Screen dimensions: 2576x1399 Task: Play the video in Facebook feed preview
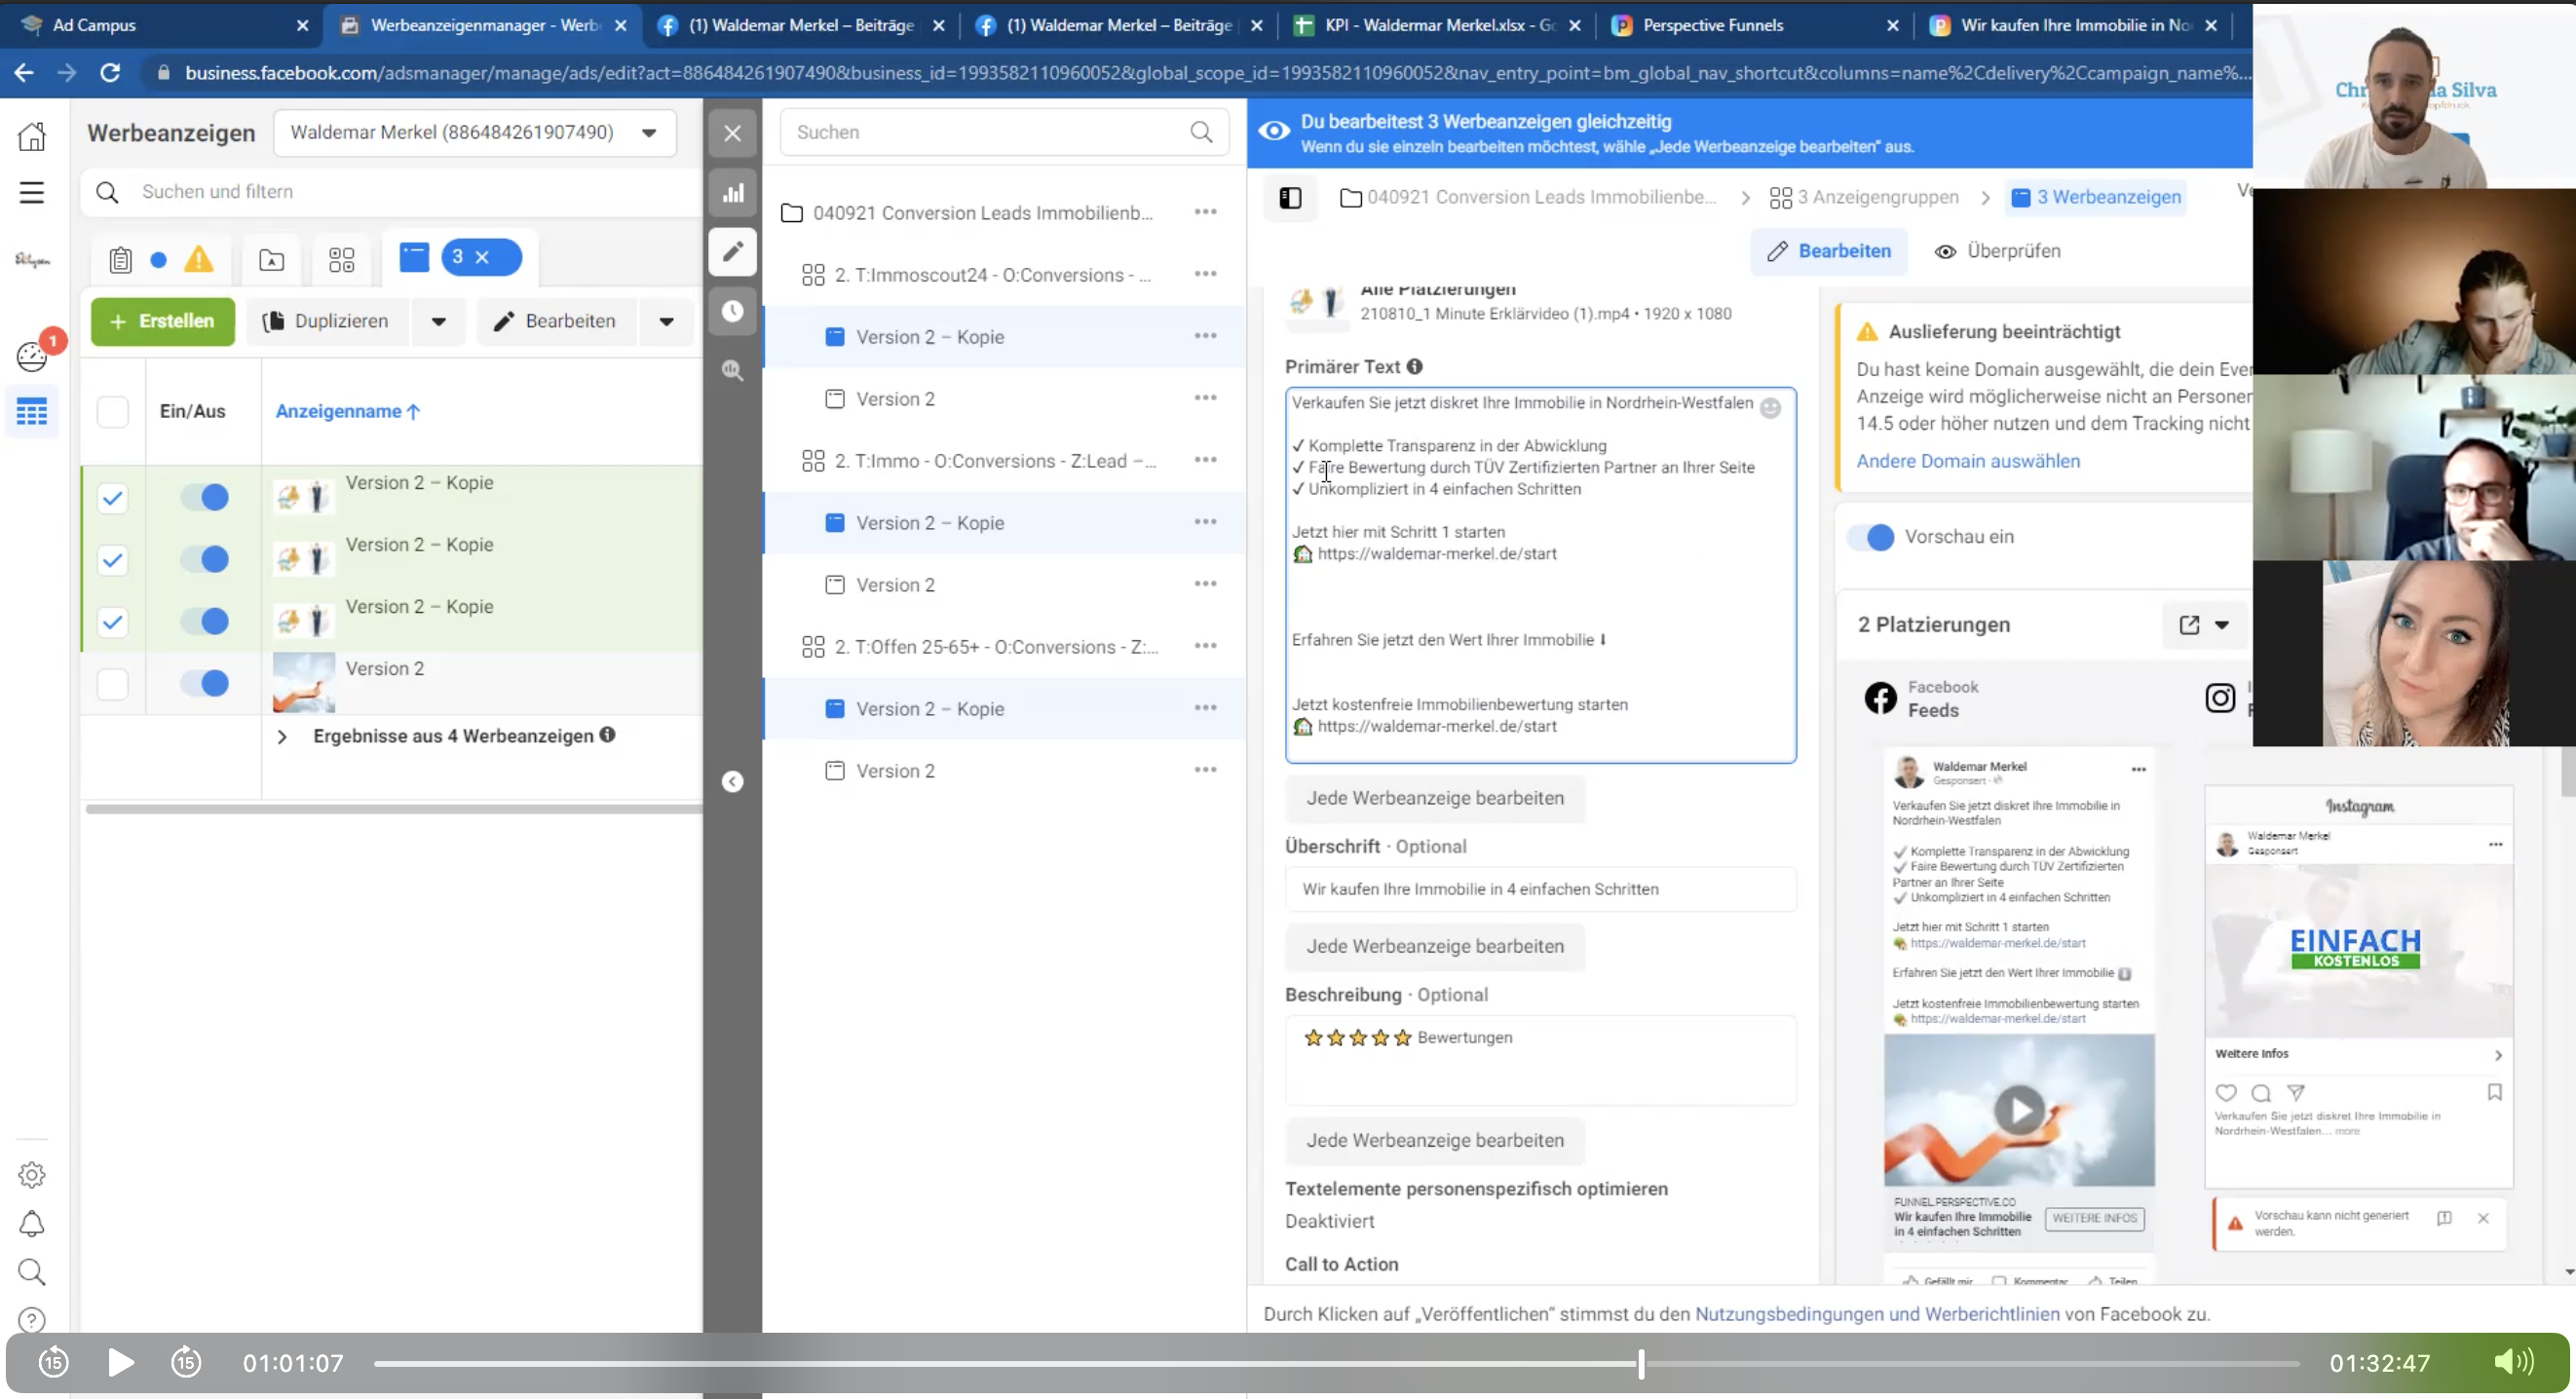click(x=2019, y=1110)
